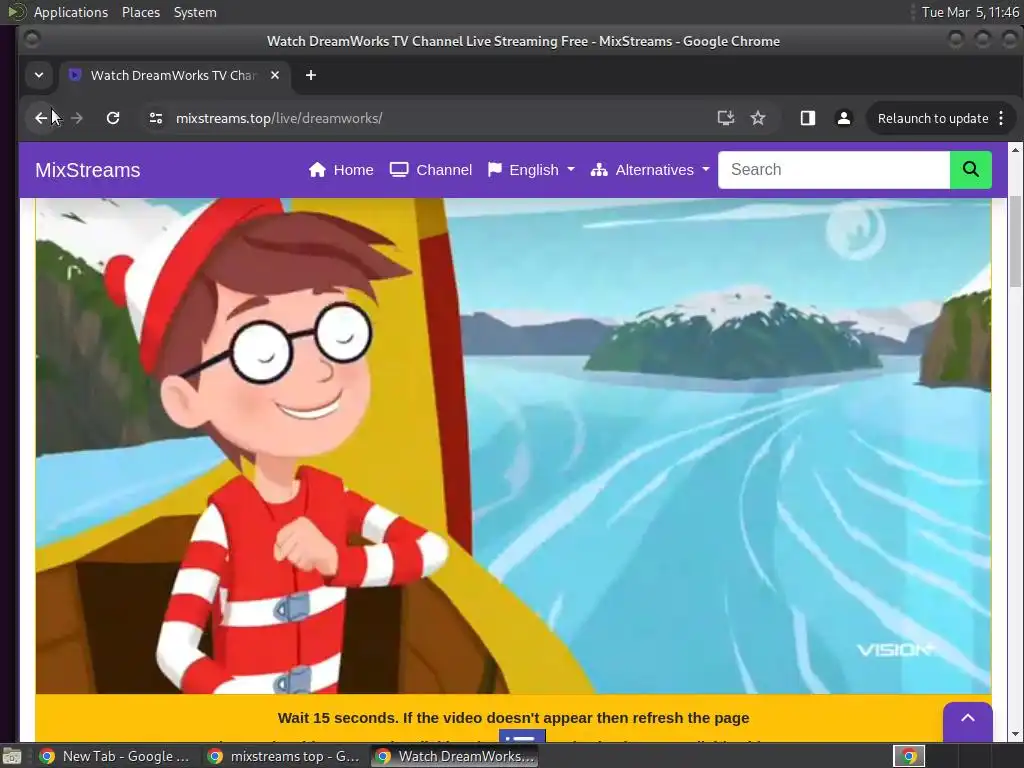This screenshot has height=768, width=1024.
Task: Click the clock showing Tue Mar 5, 11:46
Action: click(x=970, y=12)
